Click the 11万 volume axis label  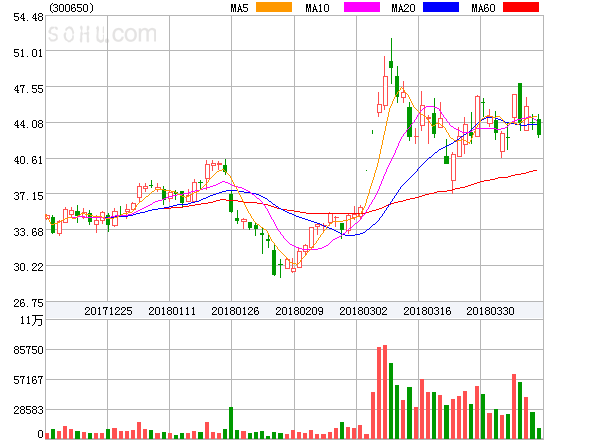(31, 321)
